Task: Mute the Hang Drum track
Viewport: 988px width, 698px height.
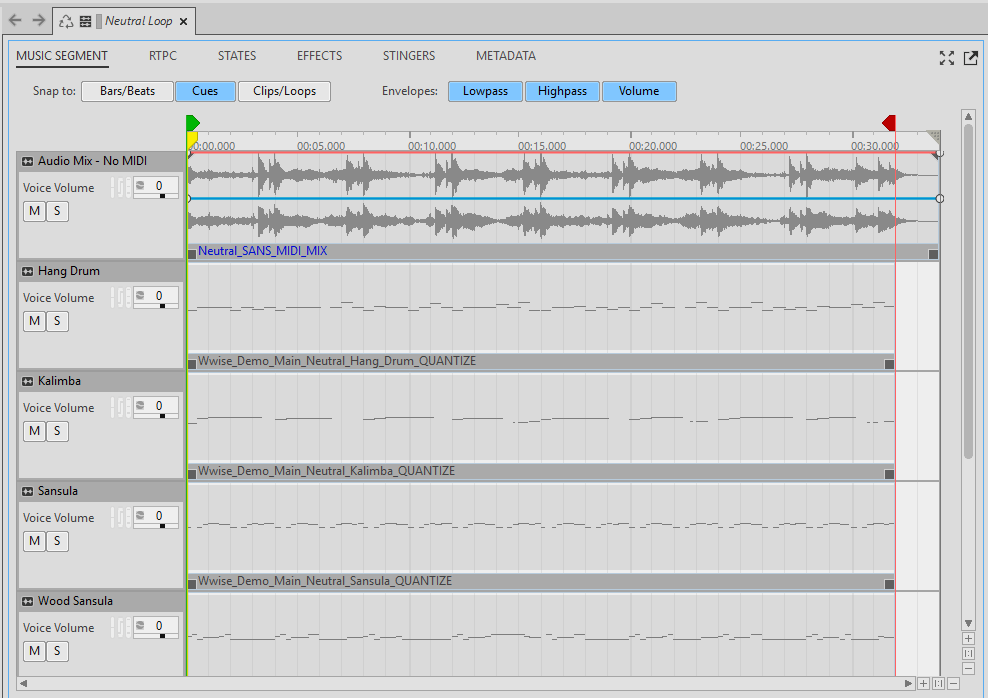Action: point(34,321)
